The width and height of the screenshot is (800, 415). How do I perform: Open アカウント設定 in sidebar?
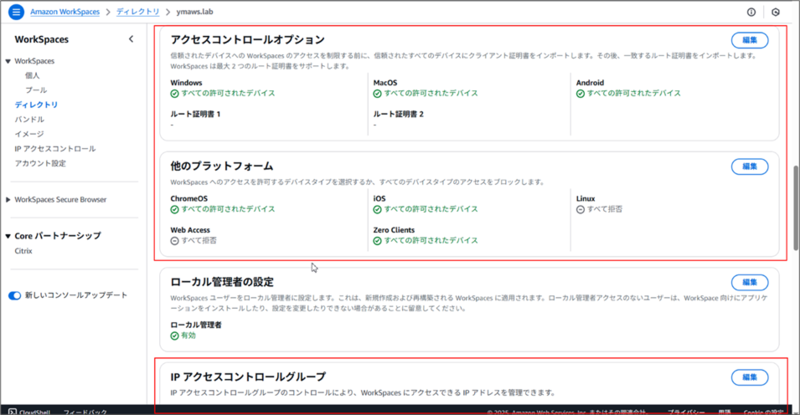[x=40, y=163]
